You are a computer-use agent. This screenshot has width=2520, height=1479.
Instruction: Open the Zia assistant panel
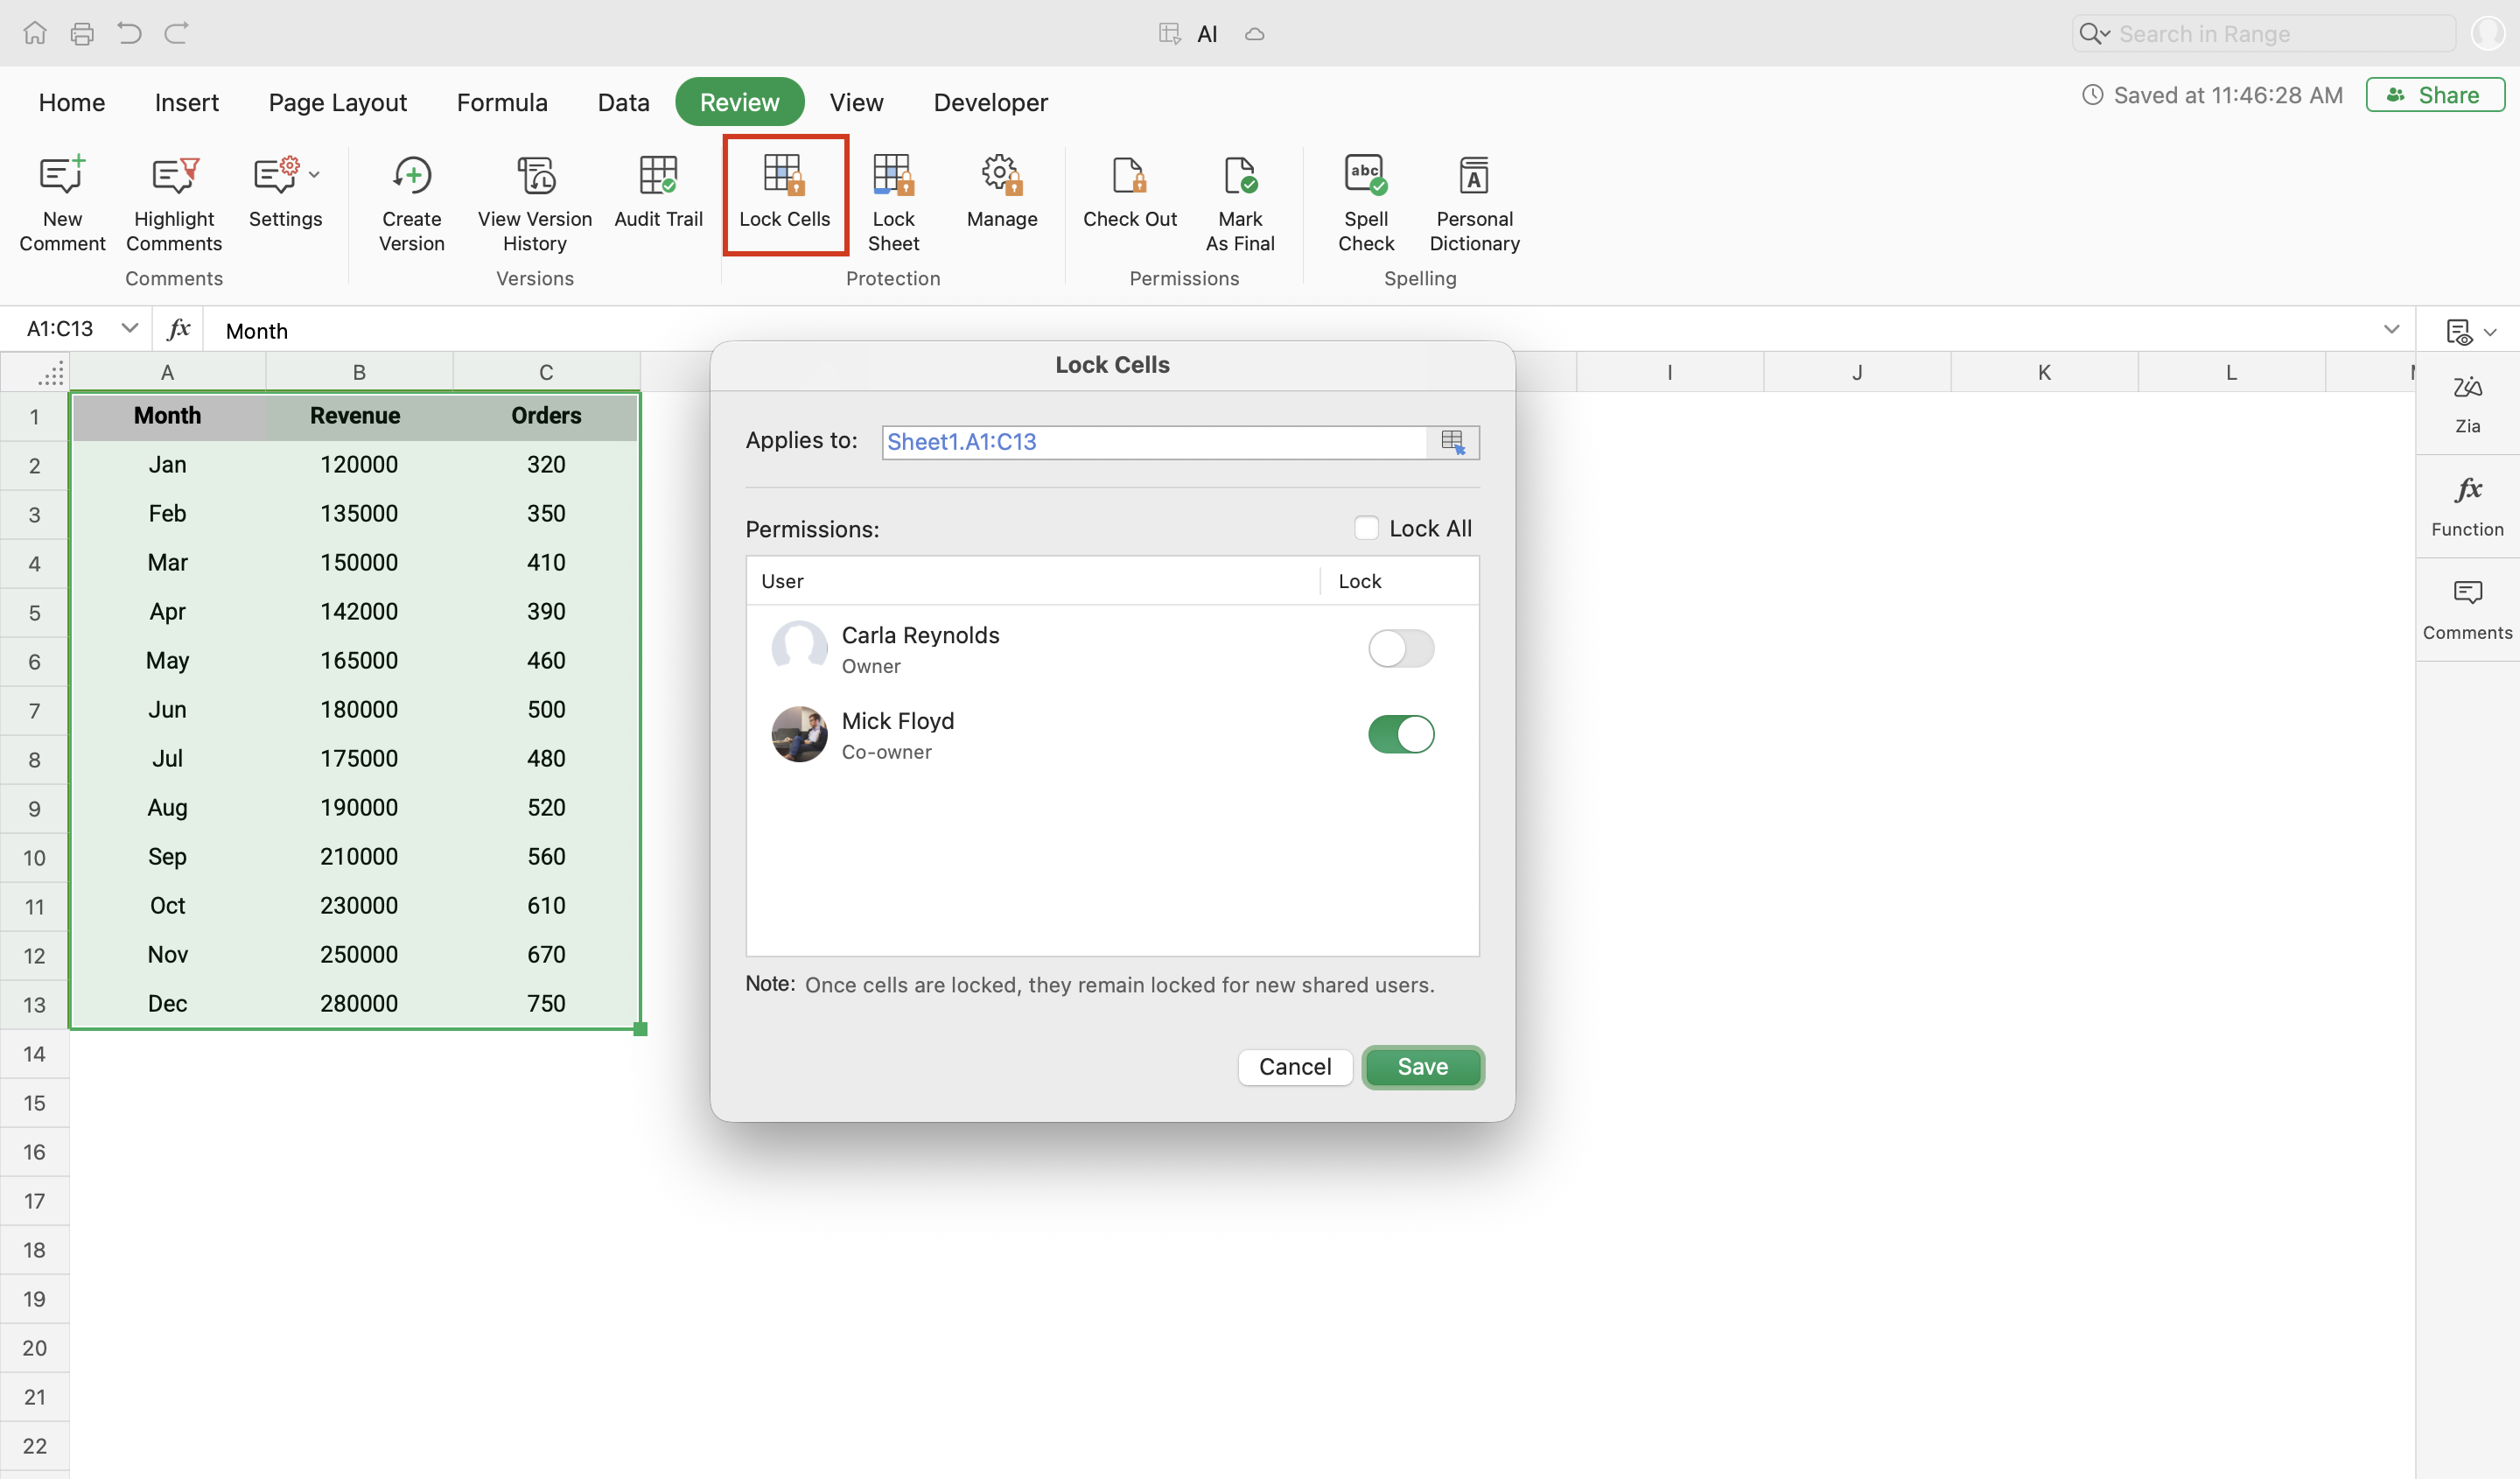(2467, 402)
